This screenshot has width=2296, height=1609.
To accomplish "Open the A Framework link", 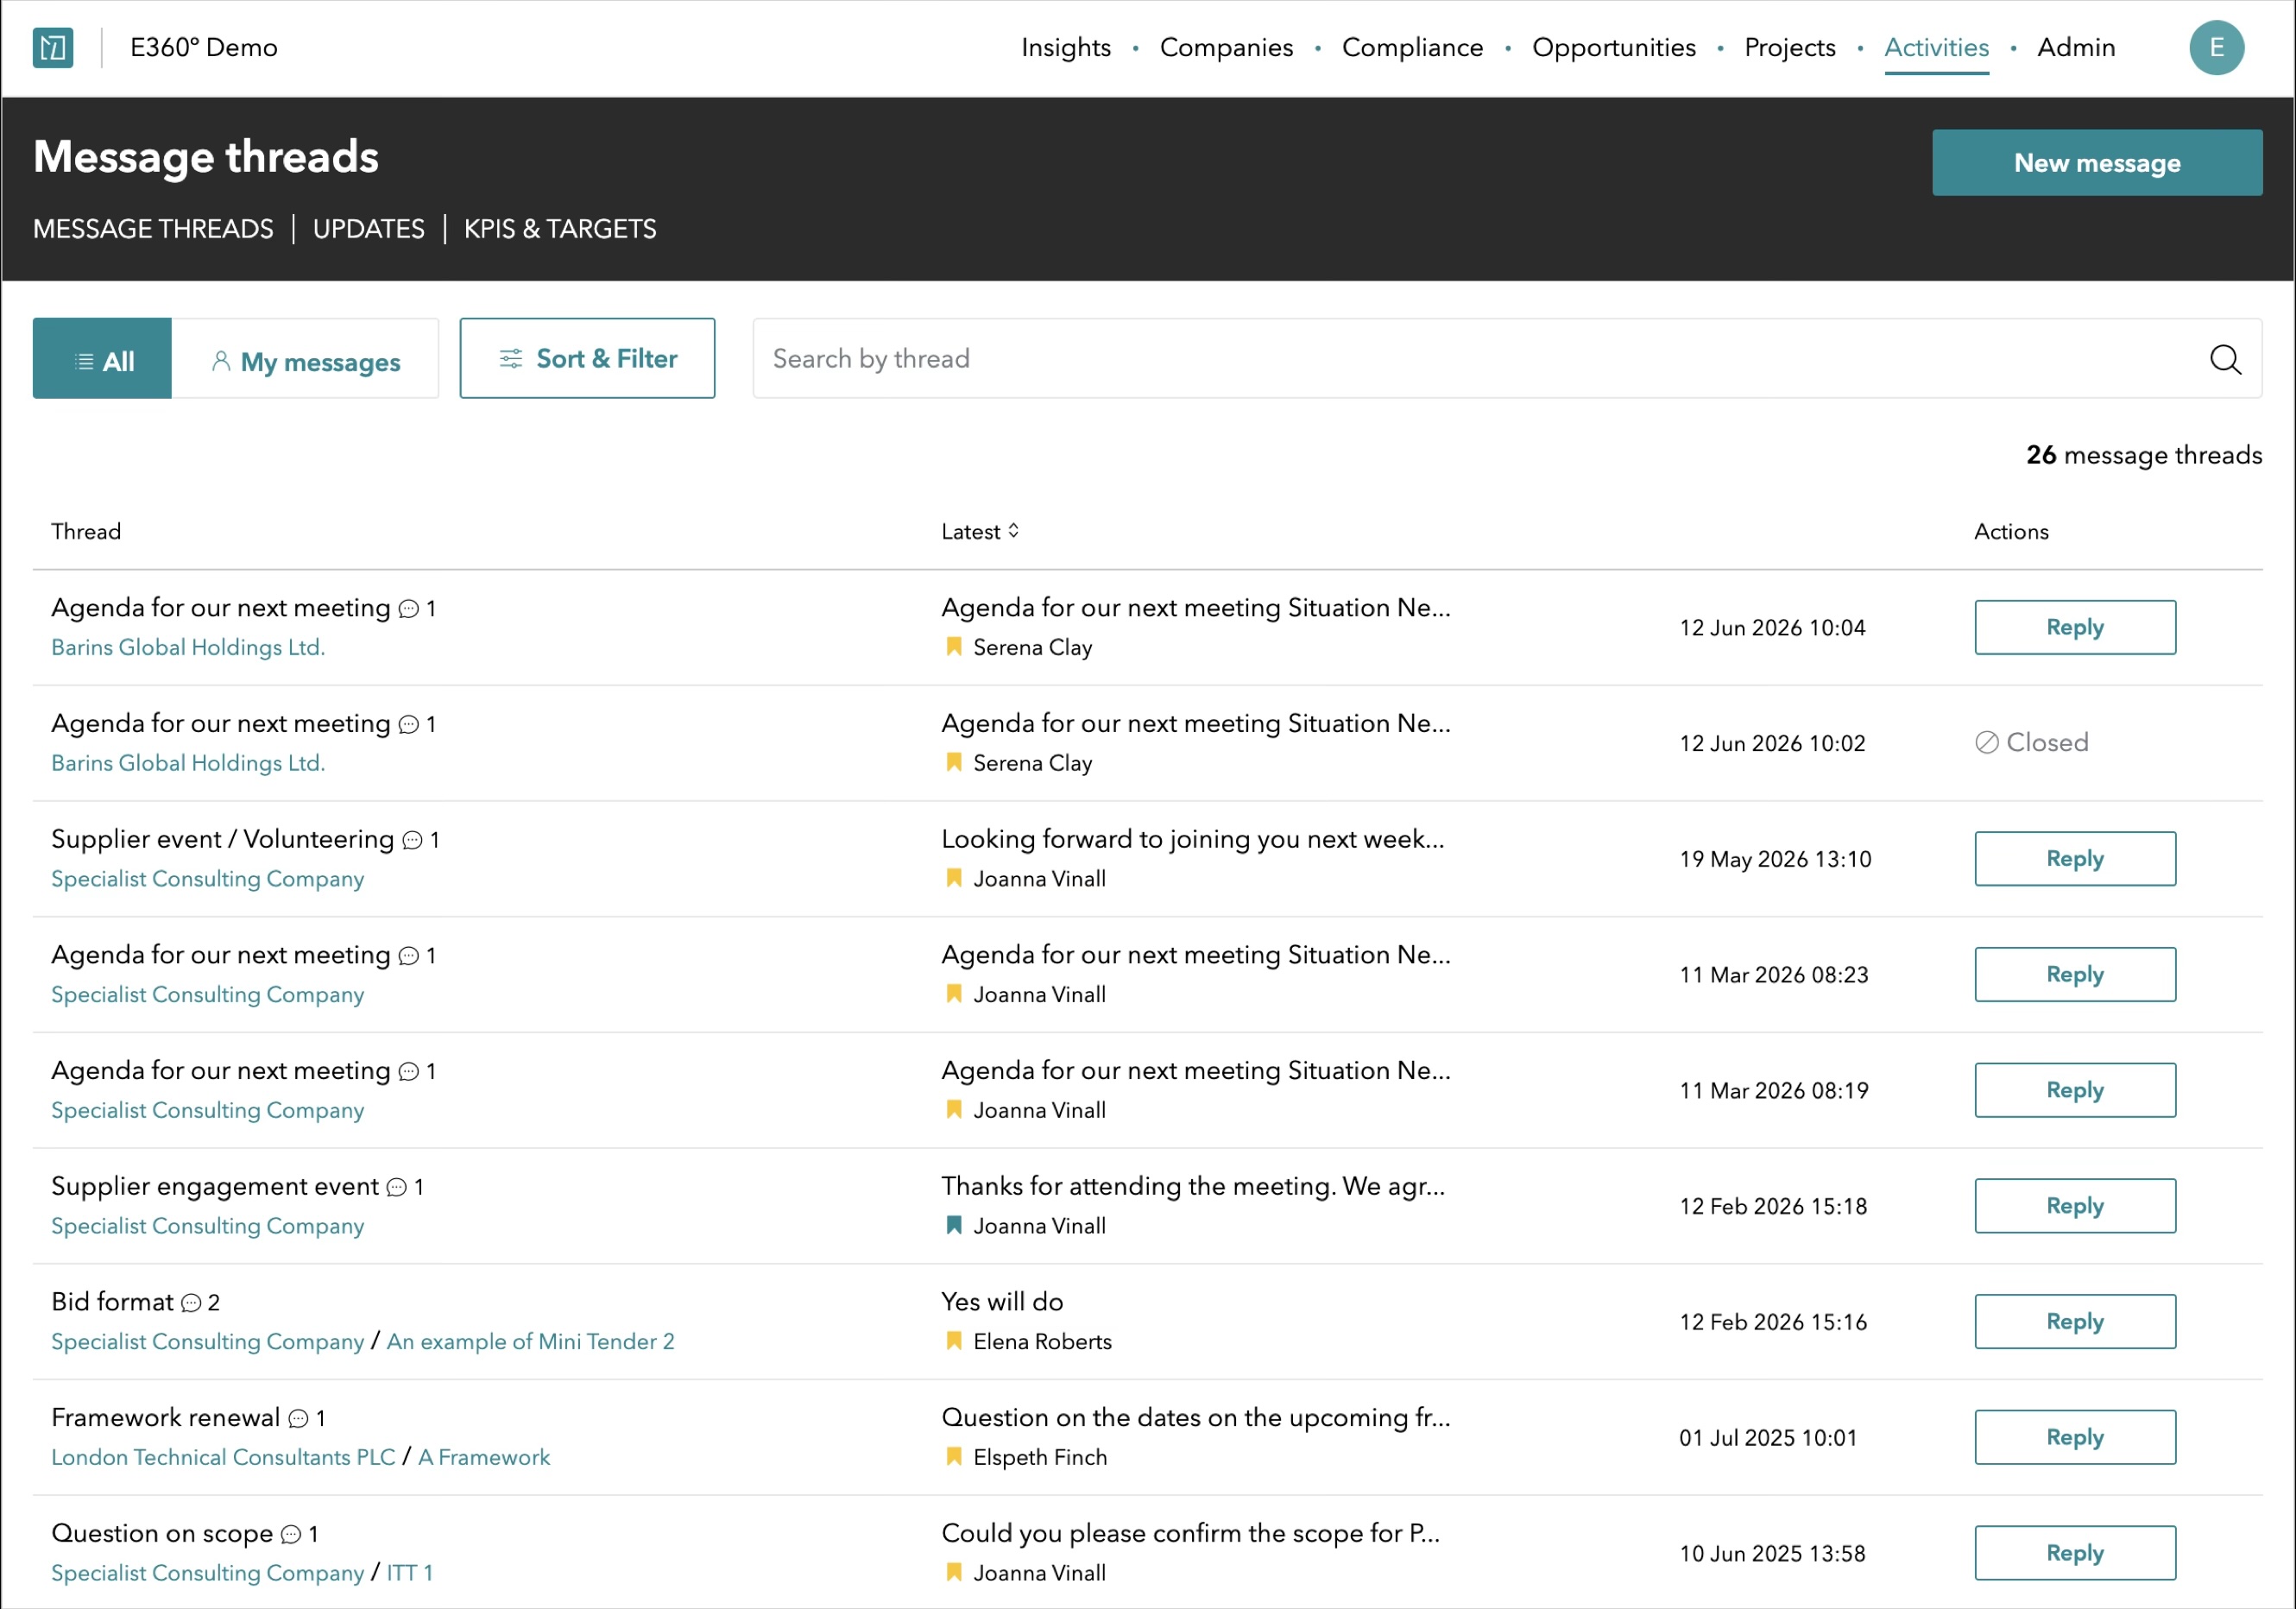I will 483,1457.
